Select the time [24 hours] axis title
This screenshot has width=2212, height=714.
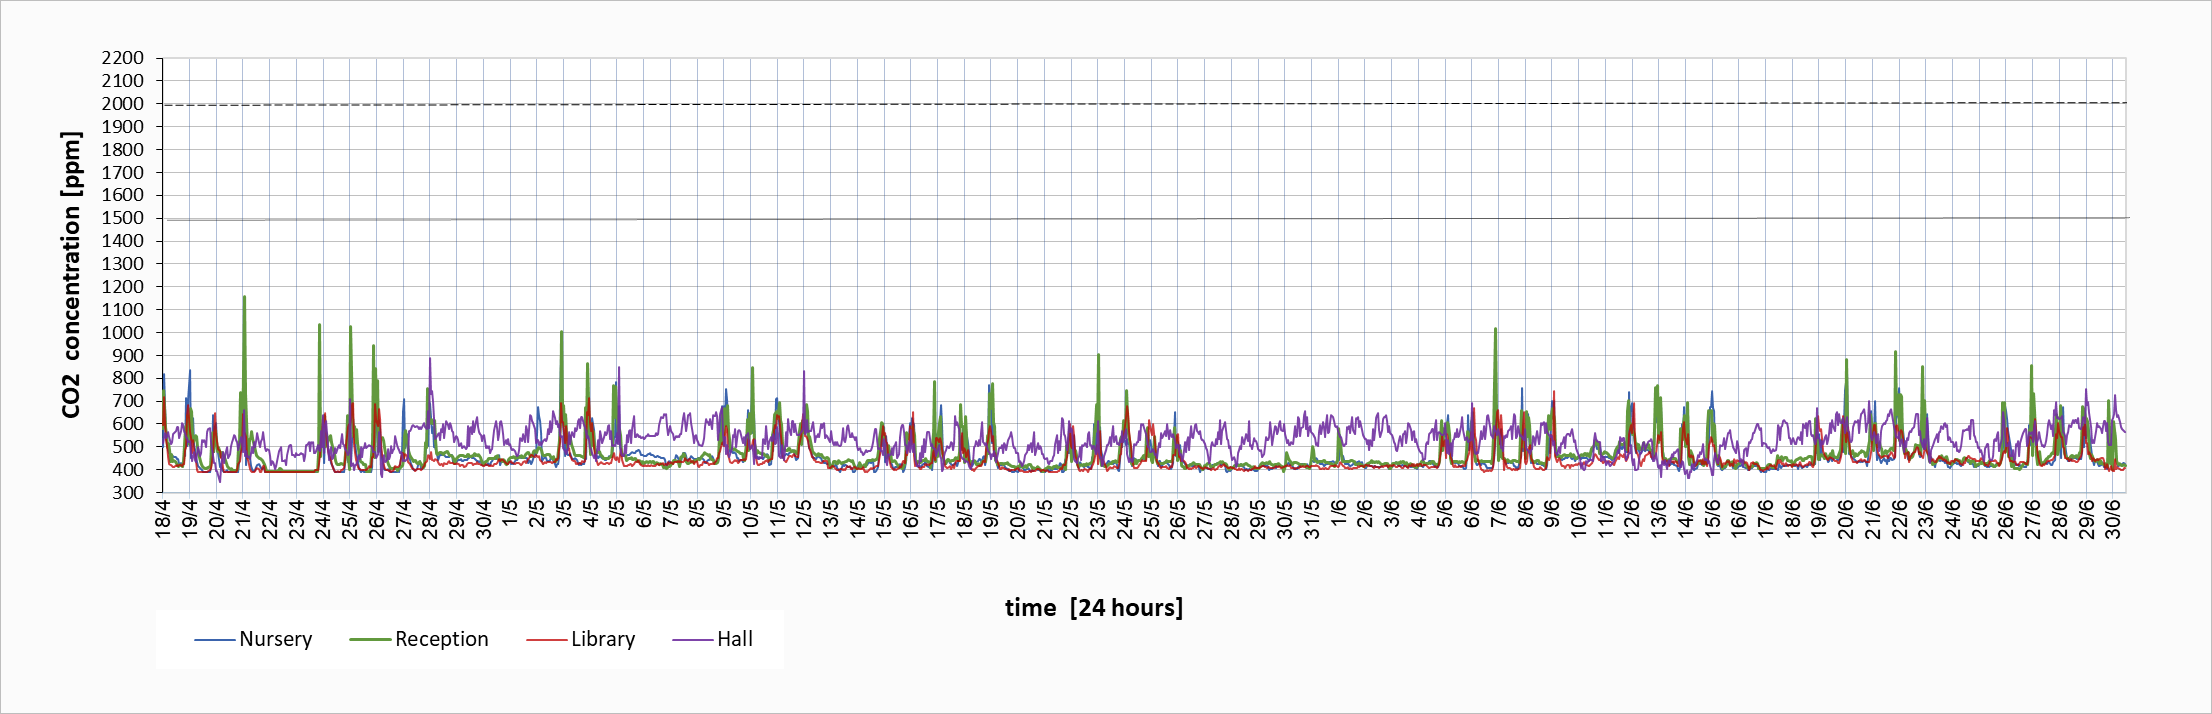point(1093,608)
